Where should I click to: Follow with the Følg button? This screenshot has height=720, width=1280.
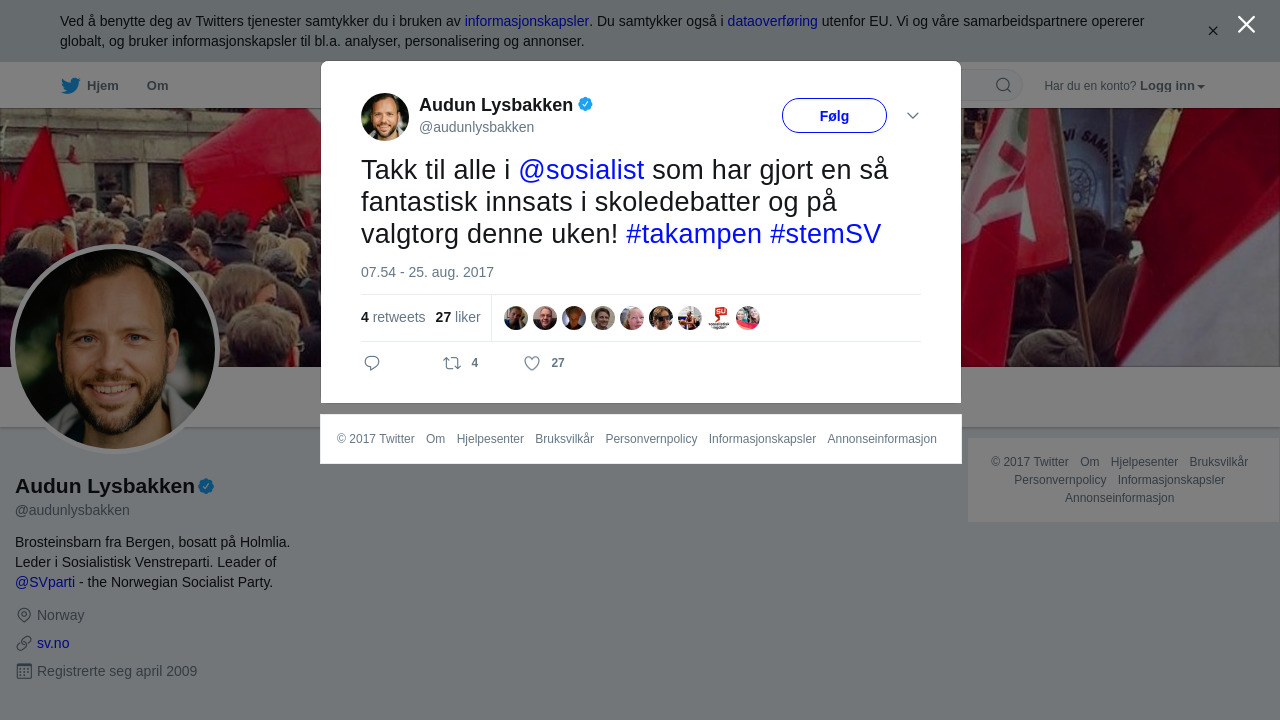834,116
